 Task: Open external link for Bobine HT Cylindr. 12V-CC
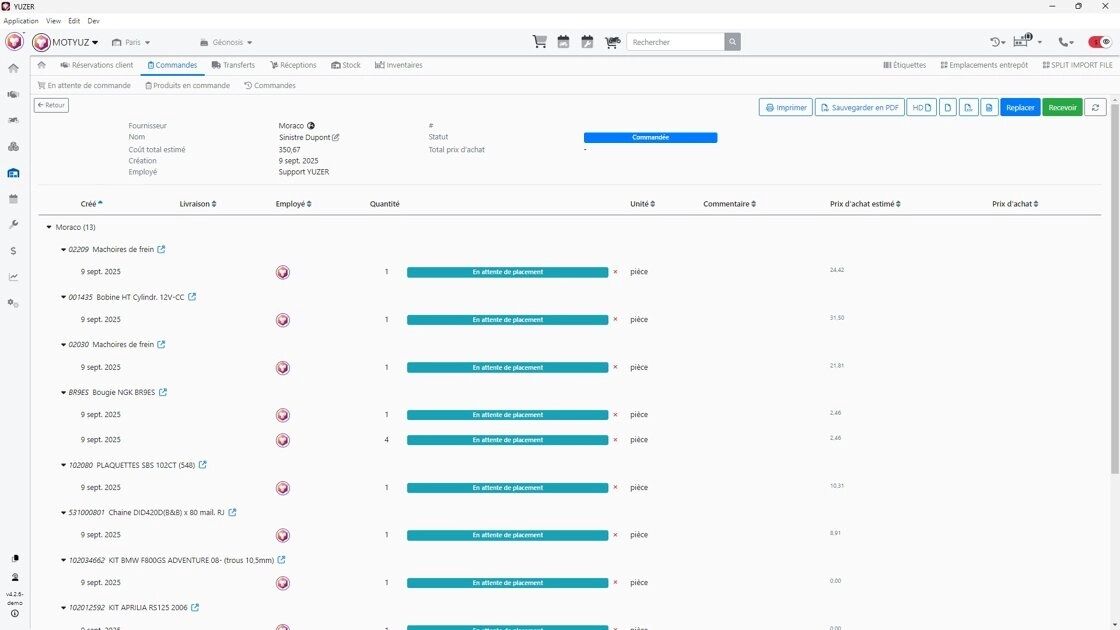point(192,297)
